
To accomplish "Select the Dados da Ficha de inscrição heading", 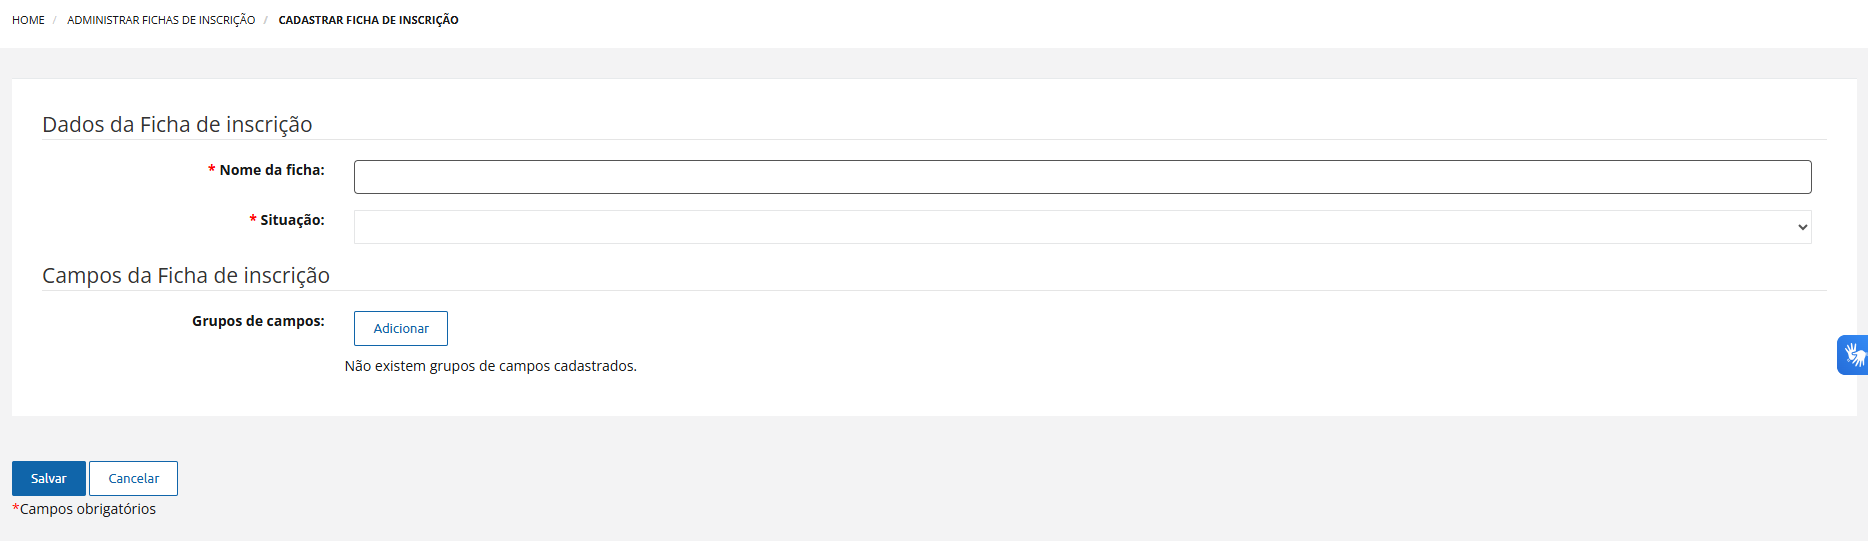I will pos(177,124).
